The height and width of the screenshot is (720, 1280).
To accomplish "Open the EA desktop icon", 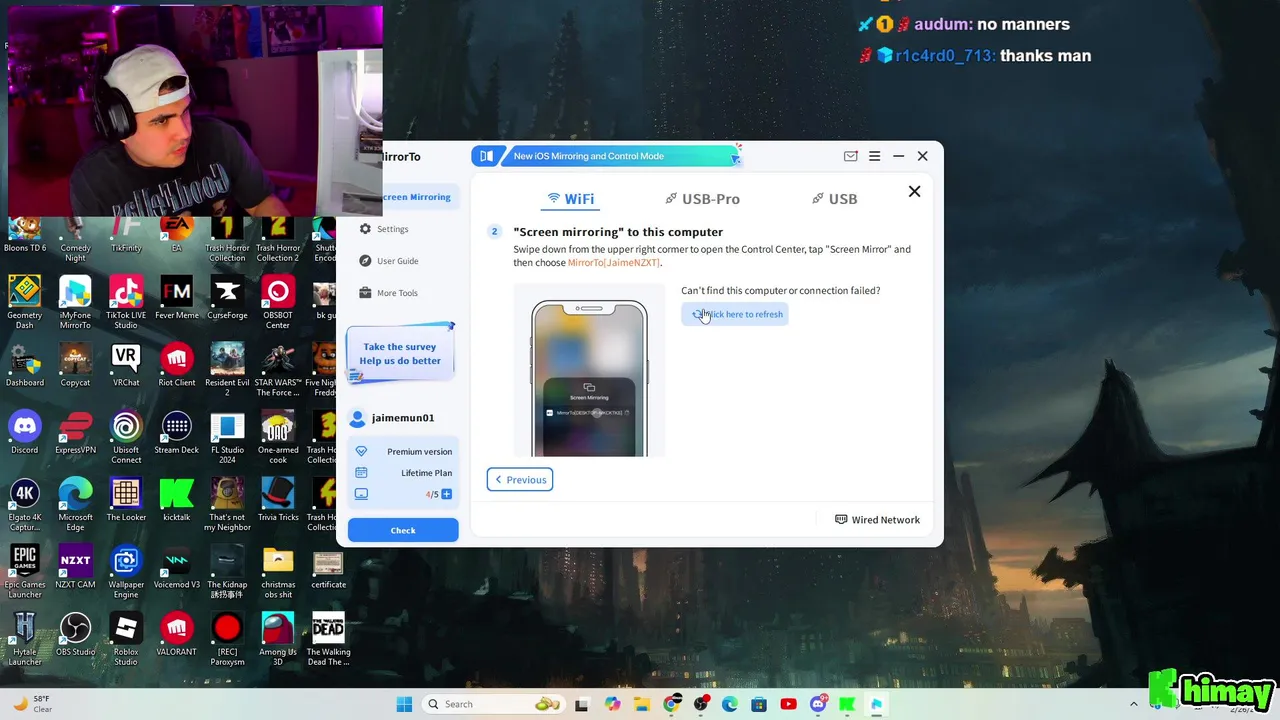I will pyautogui.click(x=176, y=236).
